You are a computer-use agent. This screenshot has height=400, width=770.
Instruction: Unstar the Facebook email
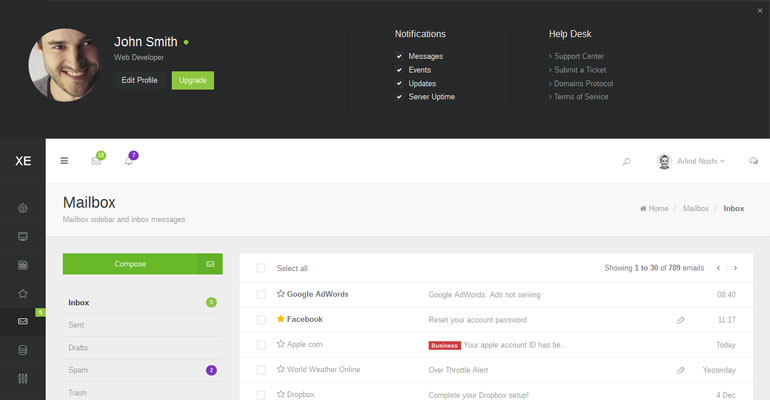[x=281, y=319]
